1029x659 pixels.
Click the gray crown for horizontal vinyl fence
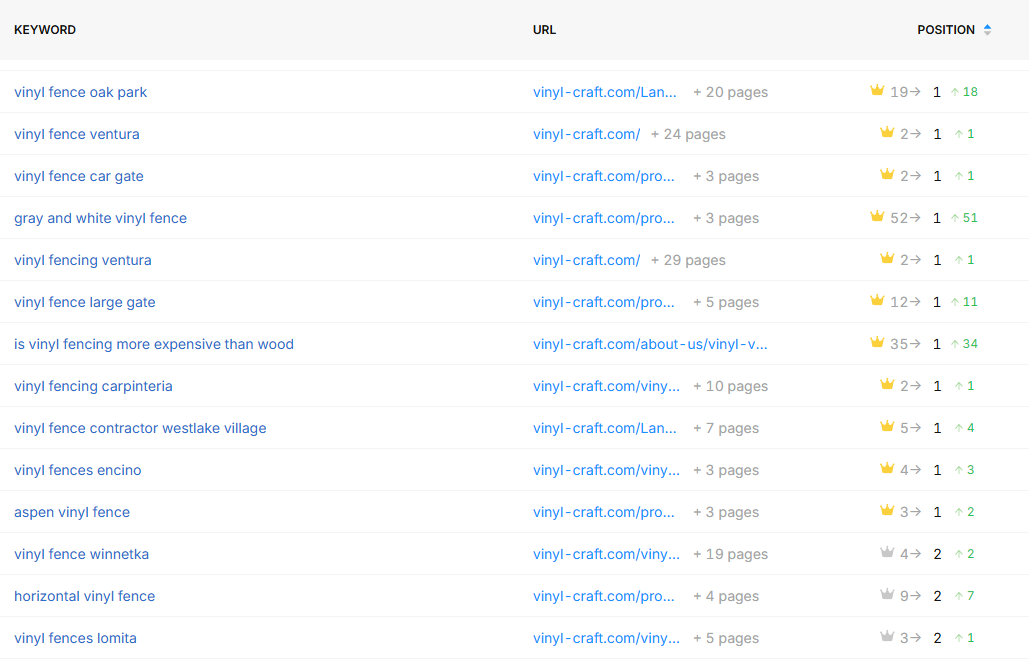887,595
